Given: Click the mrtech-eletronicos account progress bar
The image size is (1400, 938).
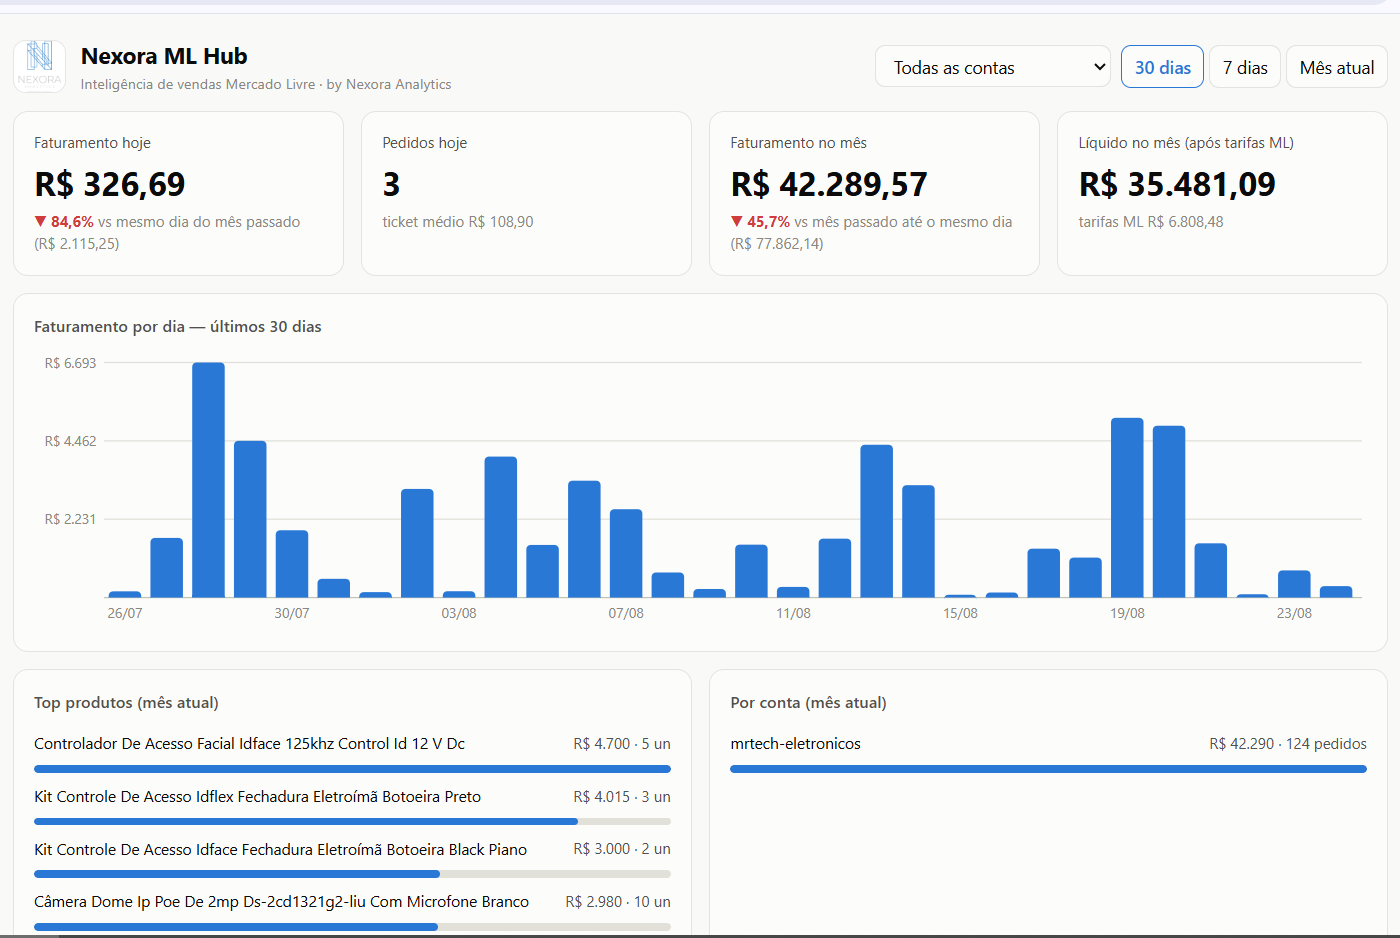Looking at the screenshot, I should coord(1048,769).
